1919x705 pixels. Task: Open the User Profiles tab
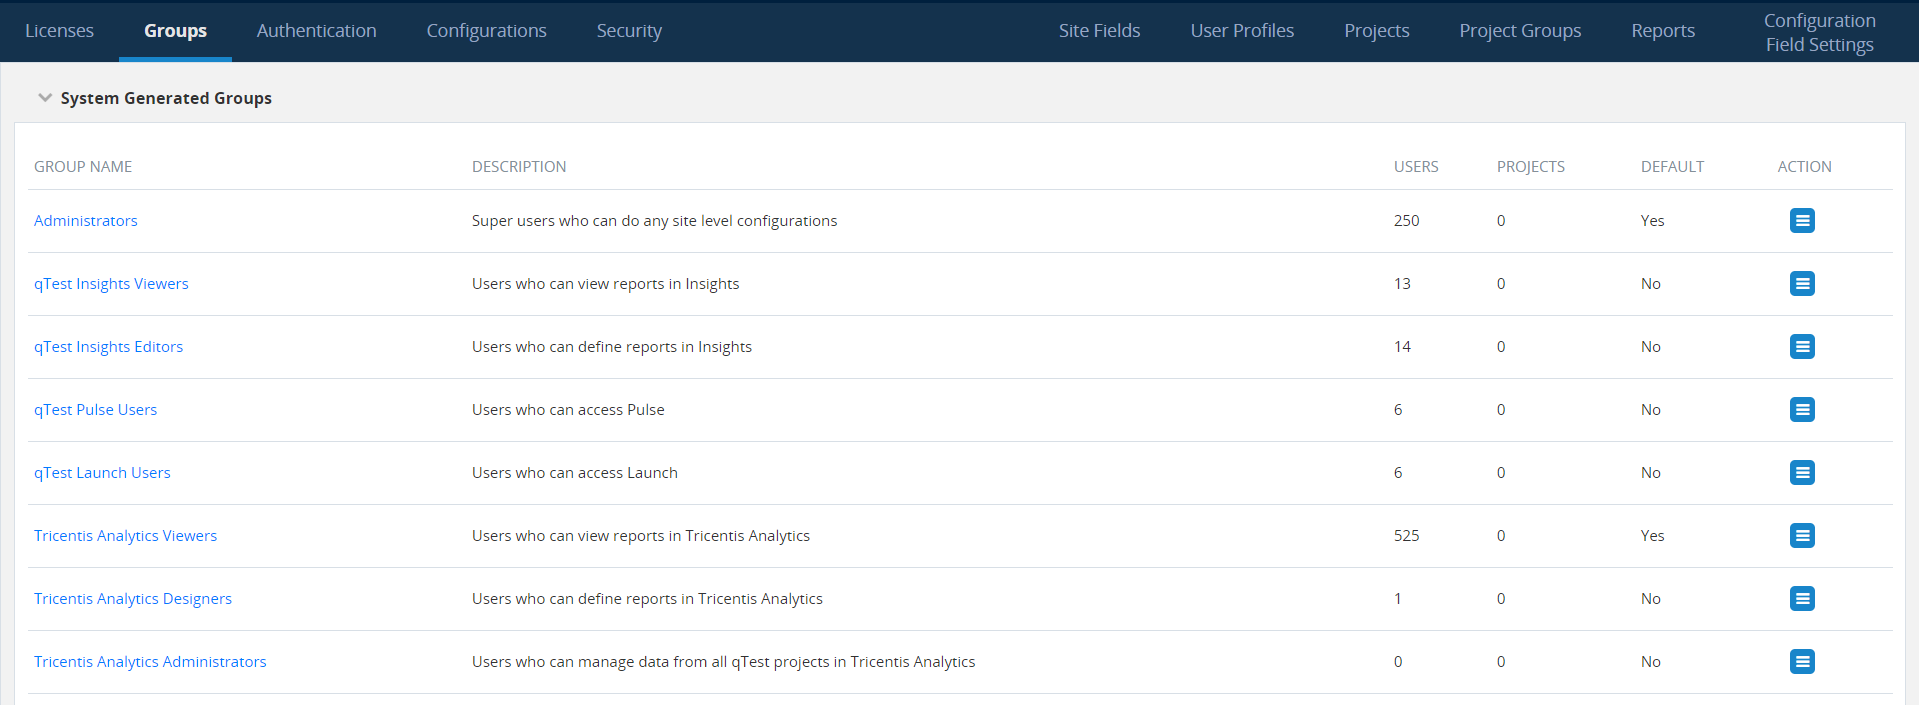click(1242, 31)
